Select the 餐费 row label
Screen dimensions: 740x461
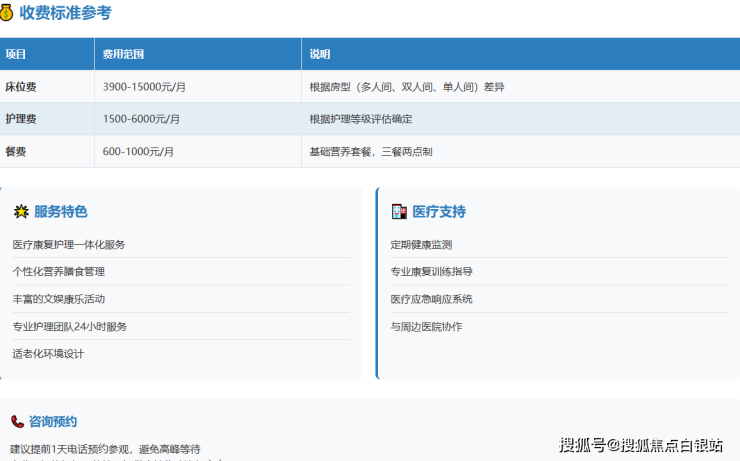pos(16,152)
